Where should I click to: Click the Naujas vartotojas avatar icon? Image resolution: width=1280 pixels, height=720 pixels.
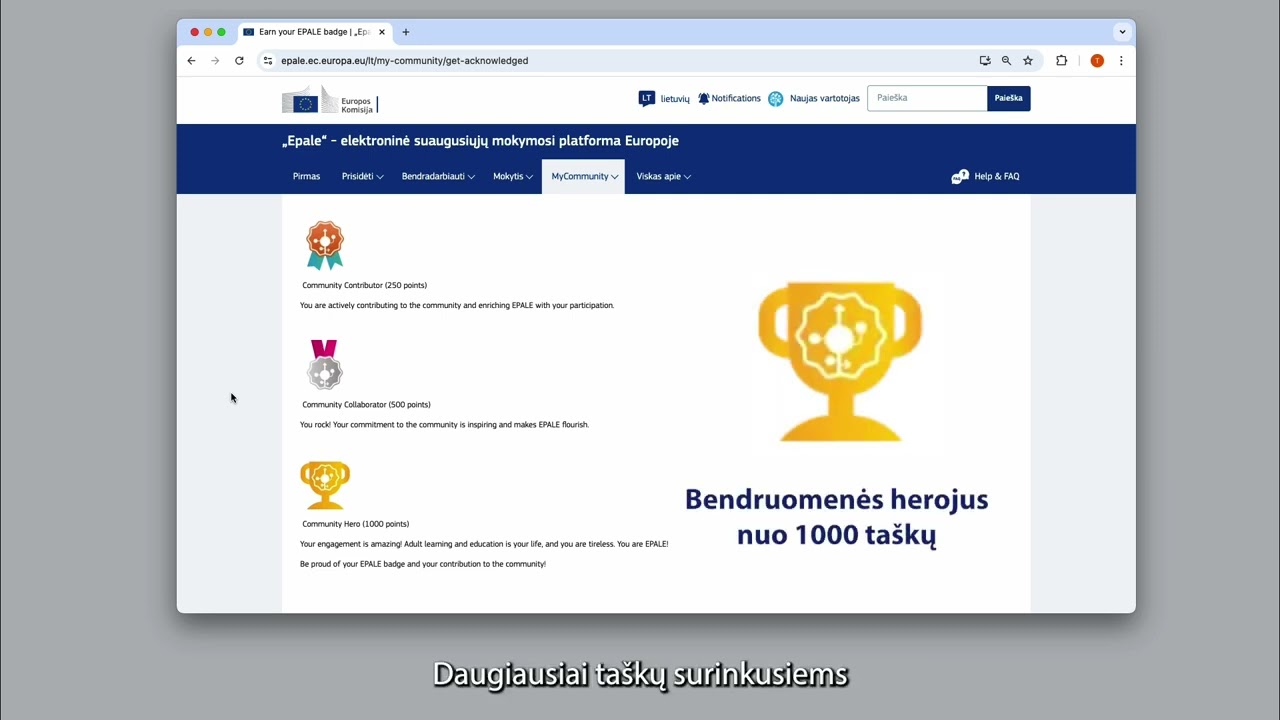pyautogui.click(x=776, y=98)
